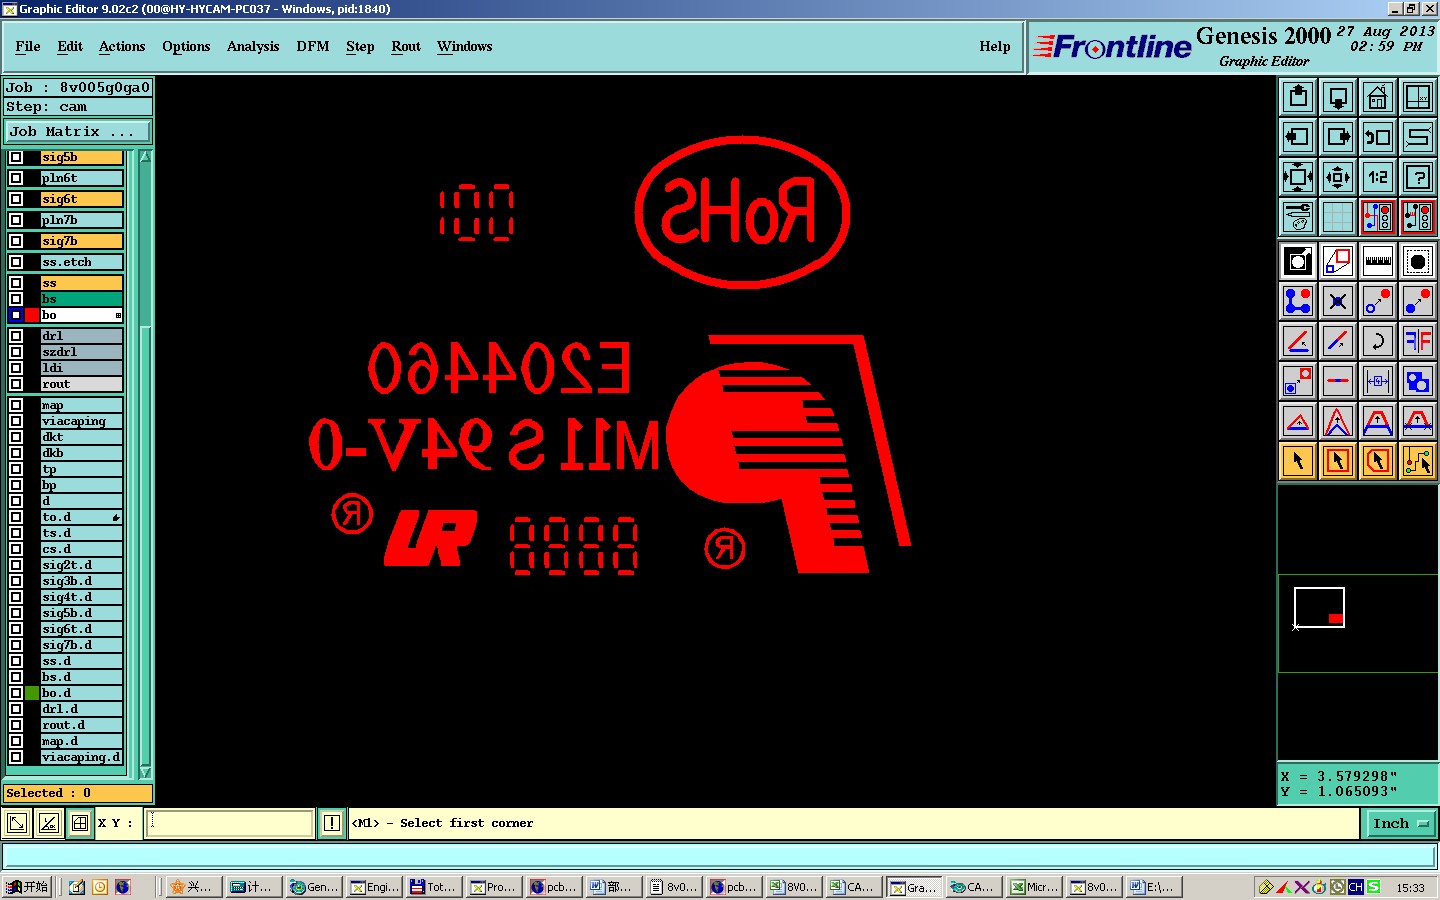Image resolution: width=1440 pixels, height=900 pixels.
Task: Click the mirror F flip icon
Action: tap(1418, 341)
